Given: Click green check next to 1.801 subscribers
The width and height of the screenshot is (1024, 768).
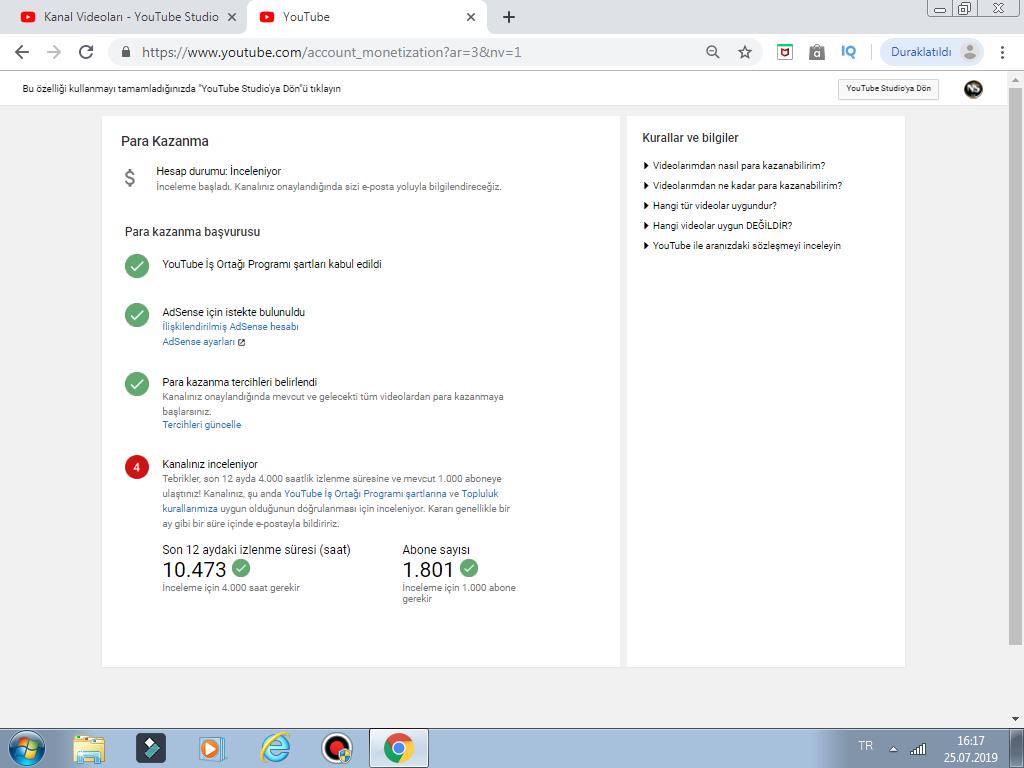Looking at the screenshot, I should (x=469, y=568).
